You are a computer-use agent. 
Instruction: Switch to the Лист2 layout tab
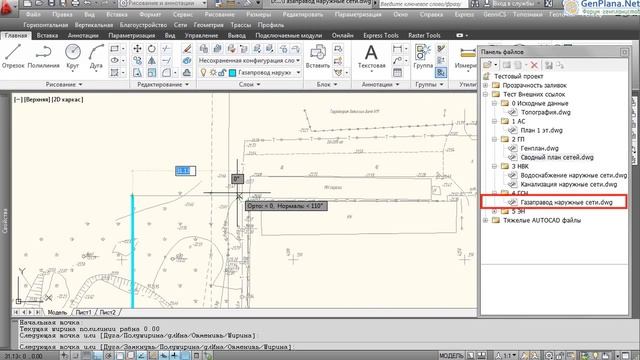[107, 312]
